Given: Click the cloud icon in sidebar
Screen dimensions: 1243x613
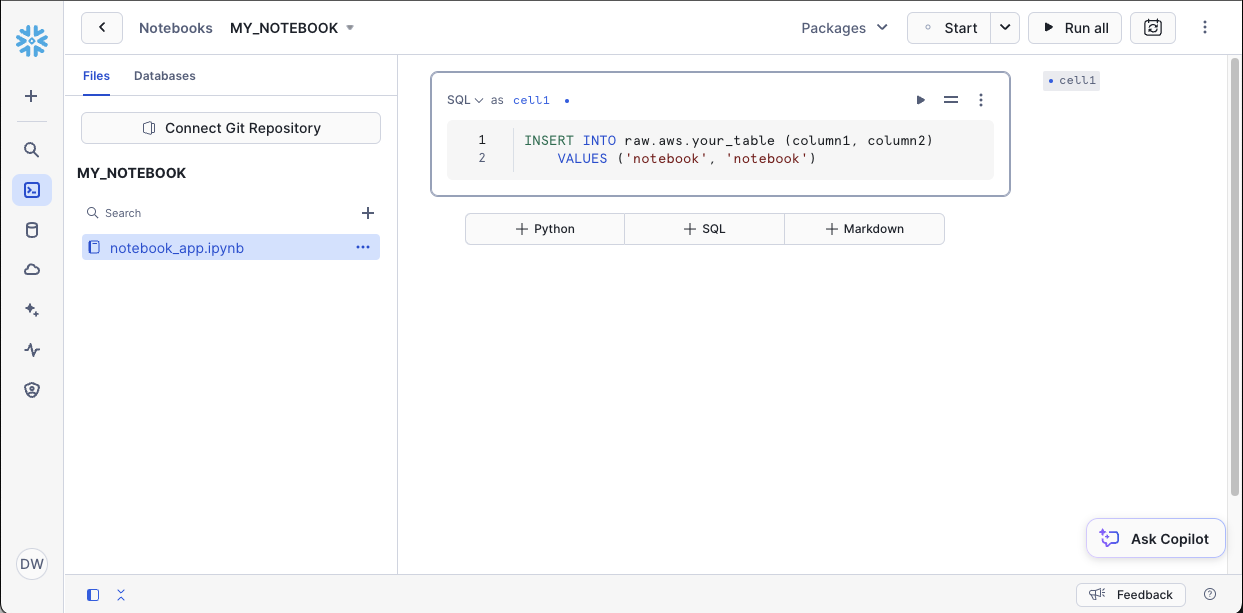Looking at the screenshot, I should click(x=32, y=270).
